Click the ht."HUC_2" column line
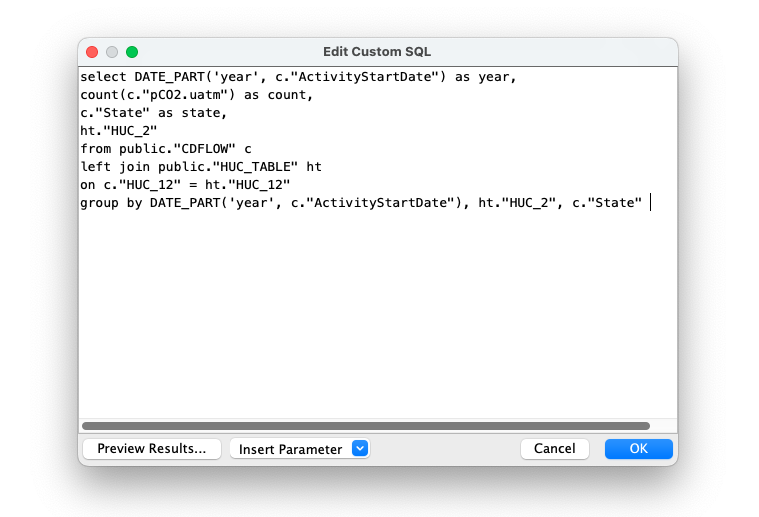Image resolution: width=759 pixels, height=517 pixels. [x=119, y=131]
